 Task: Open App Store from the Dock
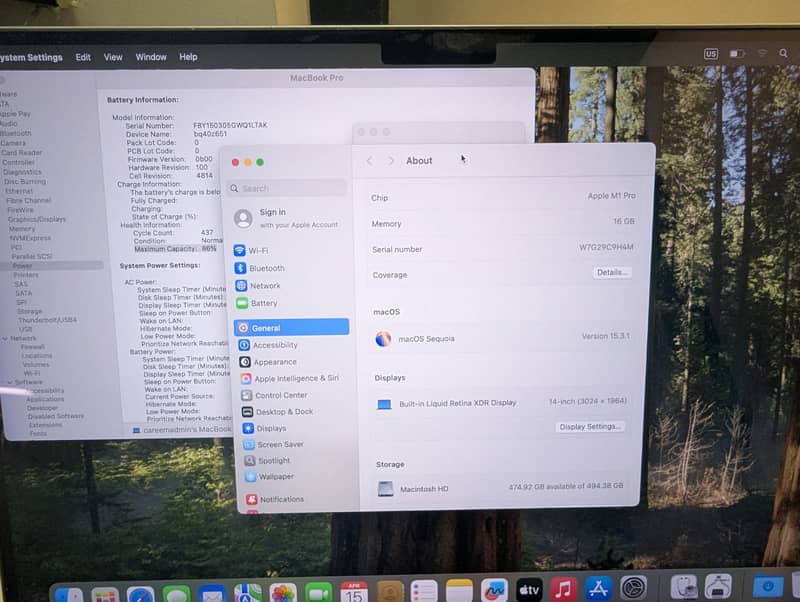coord(598,588)
